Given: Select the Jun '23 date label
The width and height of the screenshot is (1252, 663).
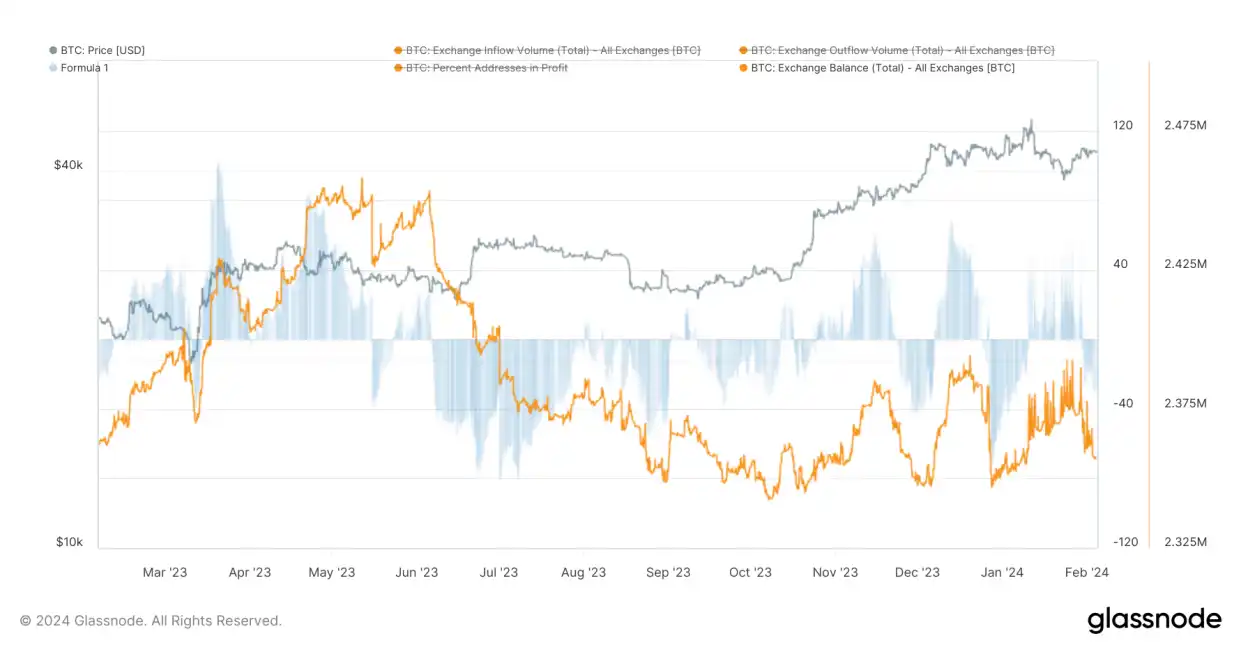Looking at the screenshot, I should [x=416, y=573].
